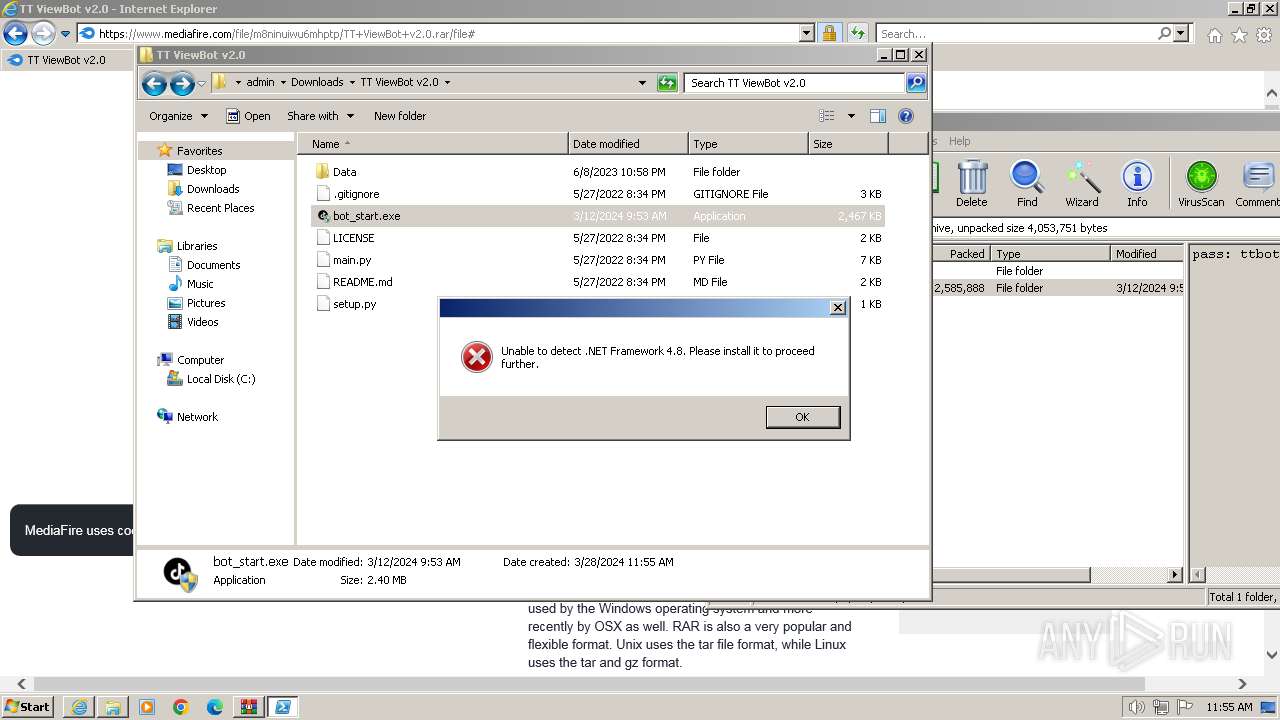The height and width of the screenshot is (720, 1280).
Task: Open WinRAR from the taskbar
Action: click(248, 707)
